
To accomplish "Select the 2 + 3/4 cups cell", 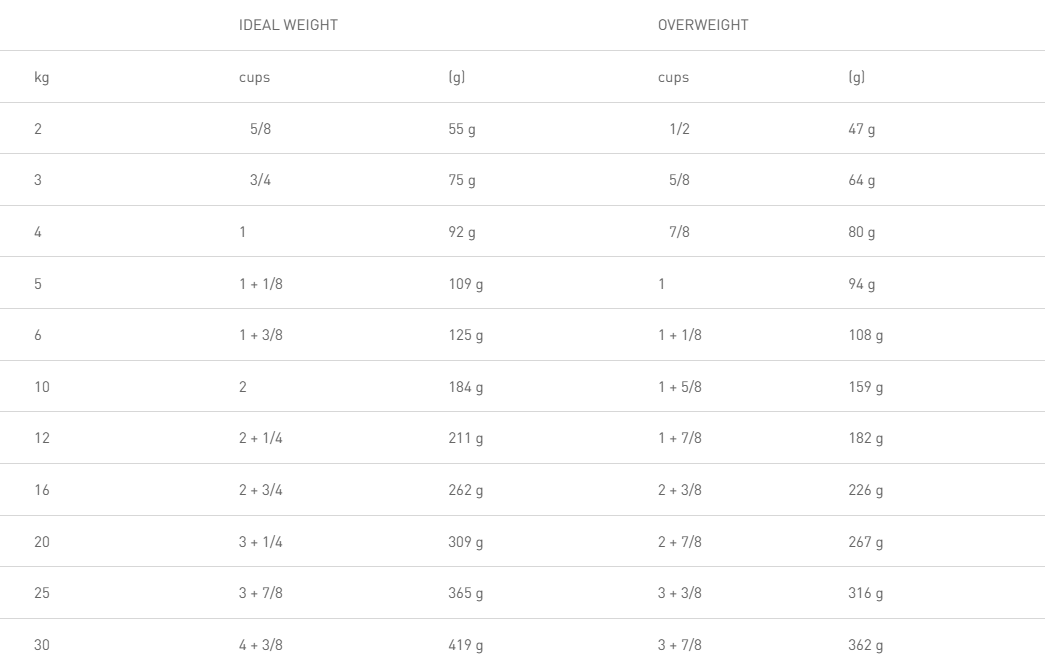I will [x=262, y=492].
